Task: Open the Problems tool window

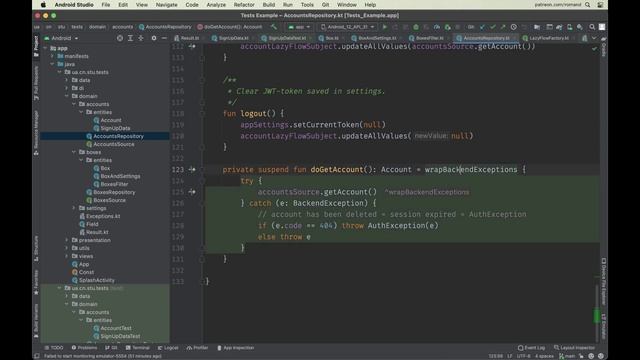Action: [x=84, y=348]
